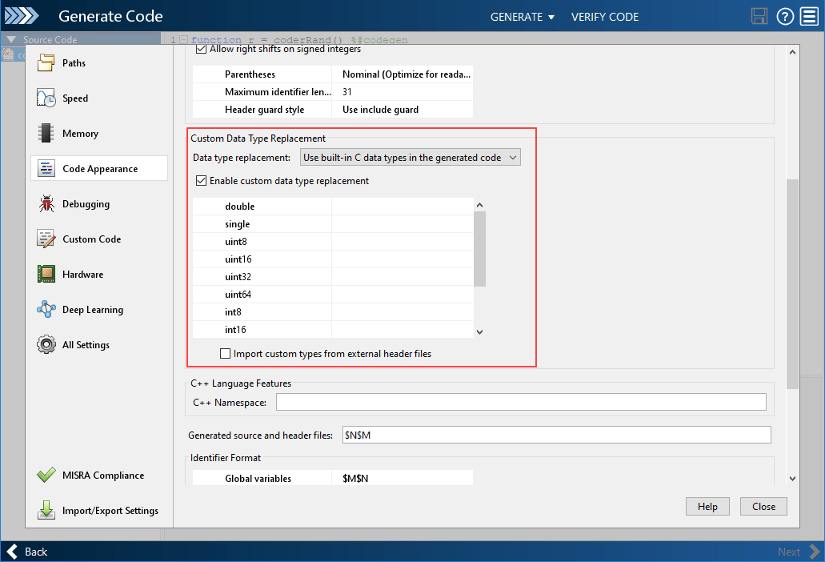Click the MISRA Compliance checkmark icon
This screenshot has width=825, height=562.
pyautogui.click(x=46, y=475)
